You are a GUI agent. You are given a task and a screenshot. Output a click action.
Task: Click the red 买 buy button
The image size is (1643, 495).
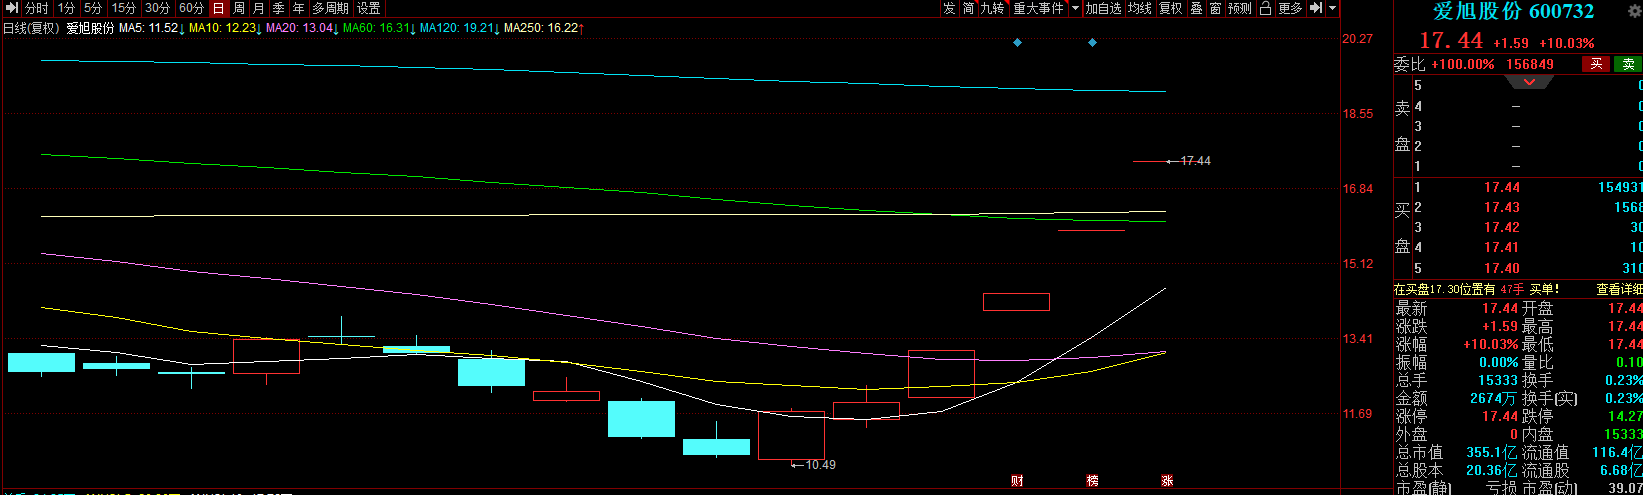point(1596,64)
